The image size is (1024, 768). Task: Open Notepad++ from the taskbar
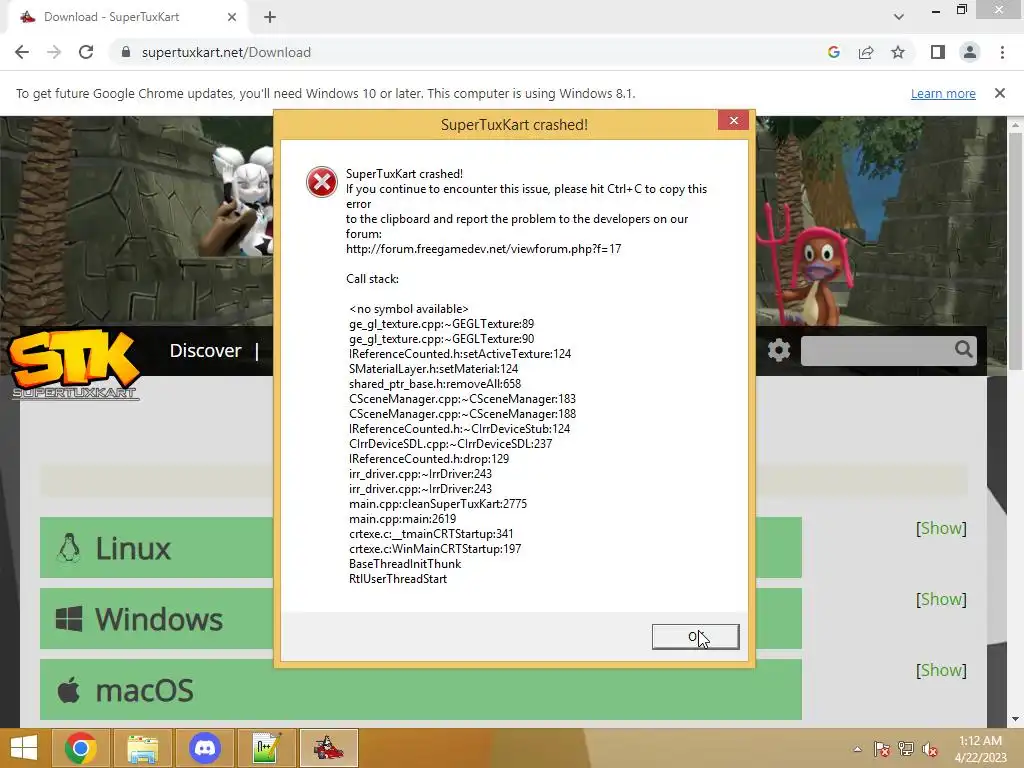point(267,748)
